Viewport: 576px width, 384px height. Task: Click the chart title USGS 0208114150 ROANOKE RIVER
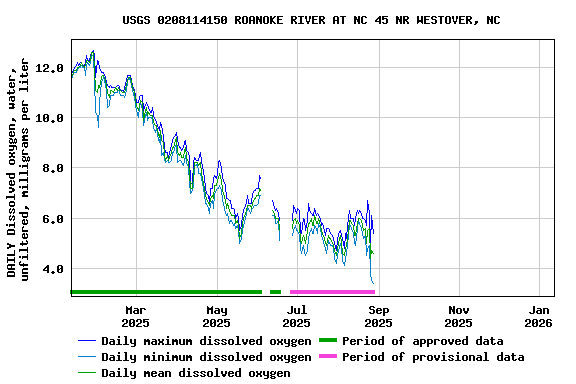(311, 20)
